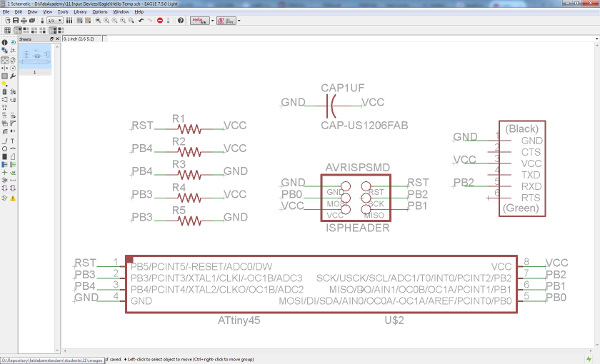Select the Text tool

click(13, 140)
